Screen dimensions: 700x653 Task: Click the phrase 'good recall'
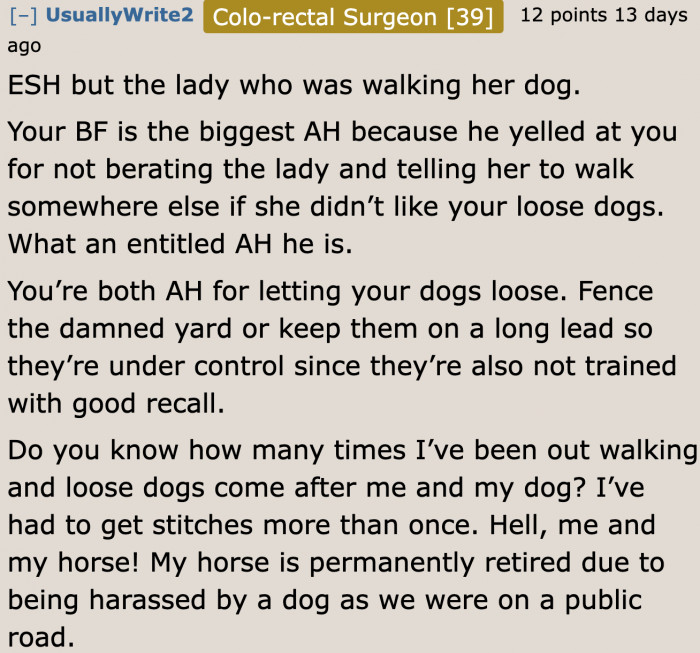tap(150, 404)
